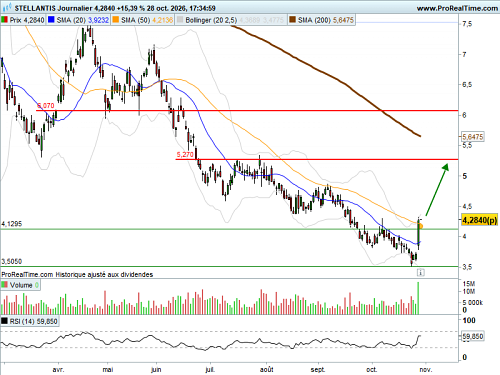The height and width of the screenshot is (375, 500).
Task: Click the août month label on time axis
Action: [x=267, y=369]
